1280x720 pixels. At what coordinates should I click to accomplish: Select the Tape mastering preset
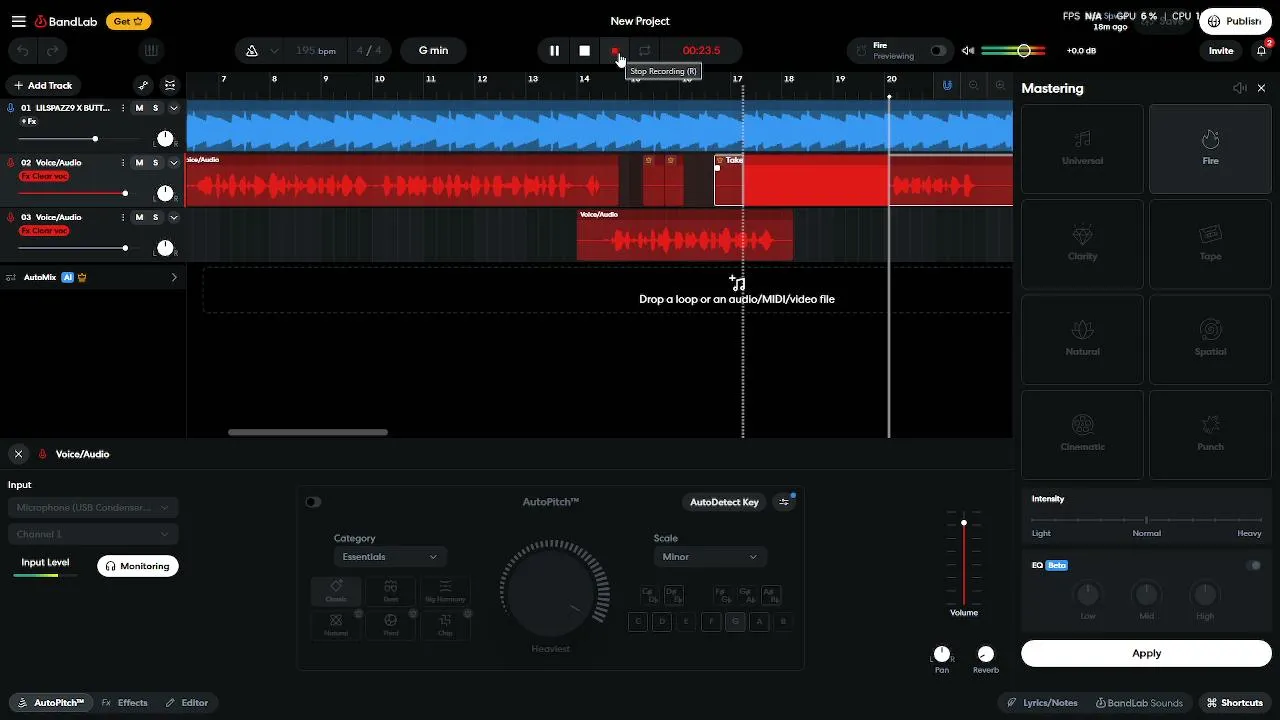click(1210, 244)
